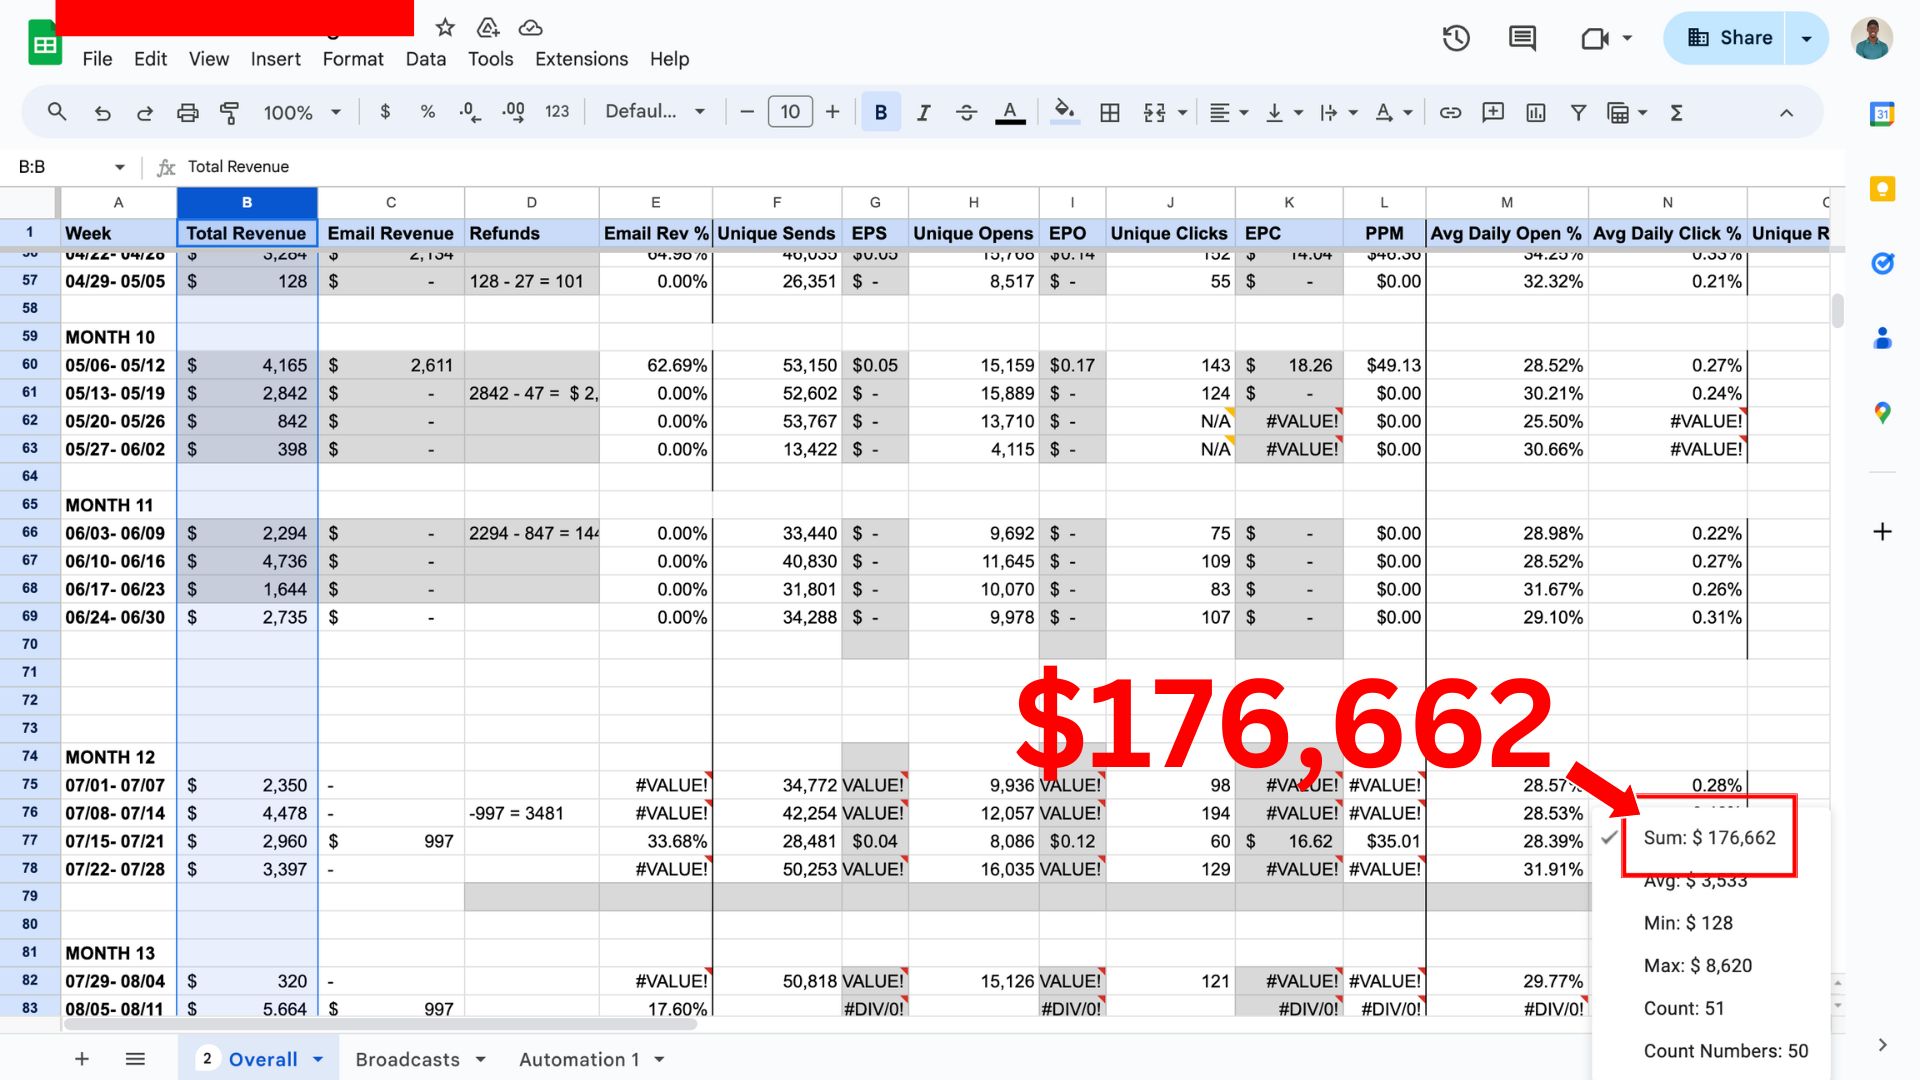Collapse the toolbar menus chevron

coord(1786,112)
